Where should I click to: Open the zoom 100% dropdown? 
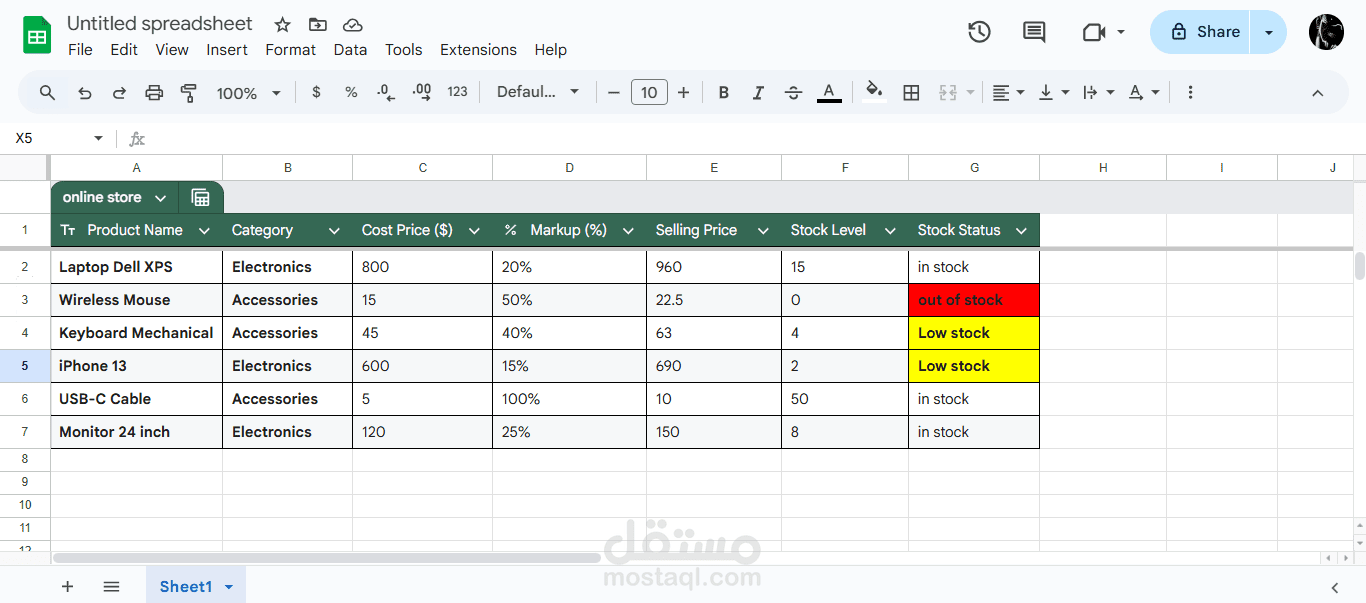tap(248, 93)
